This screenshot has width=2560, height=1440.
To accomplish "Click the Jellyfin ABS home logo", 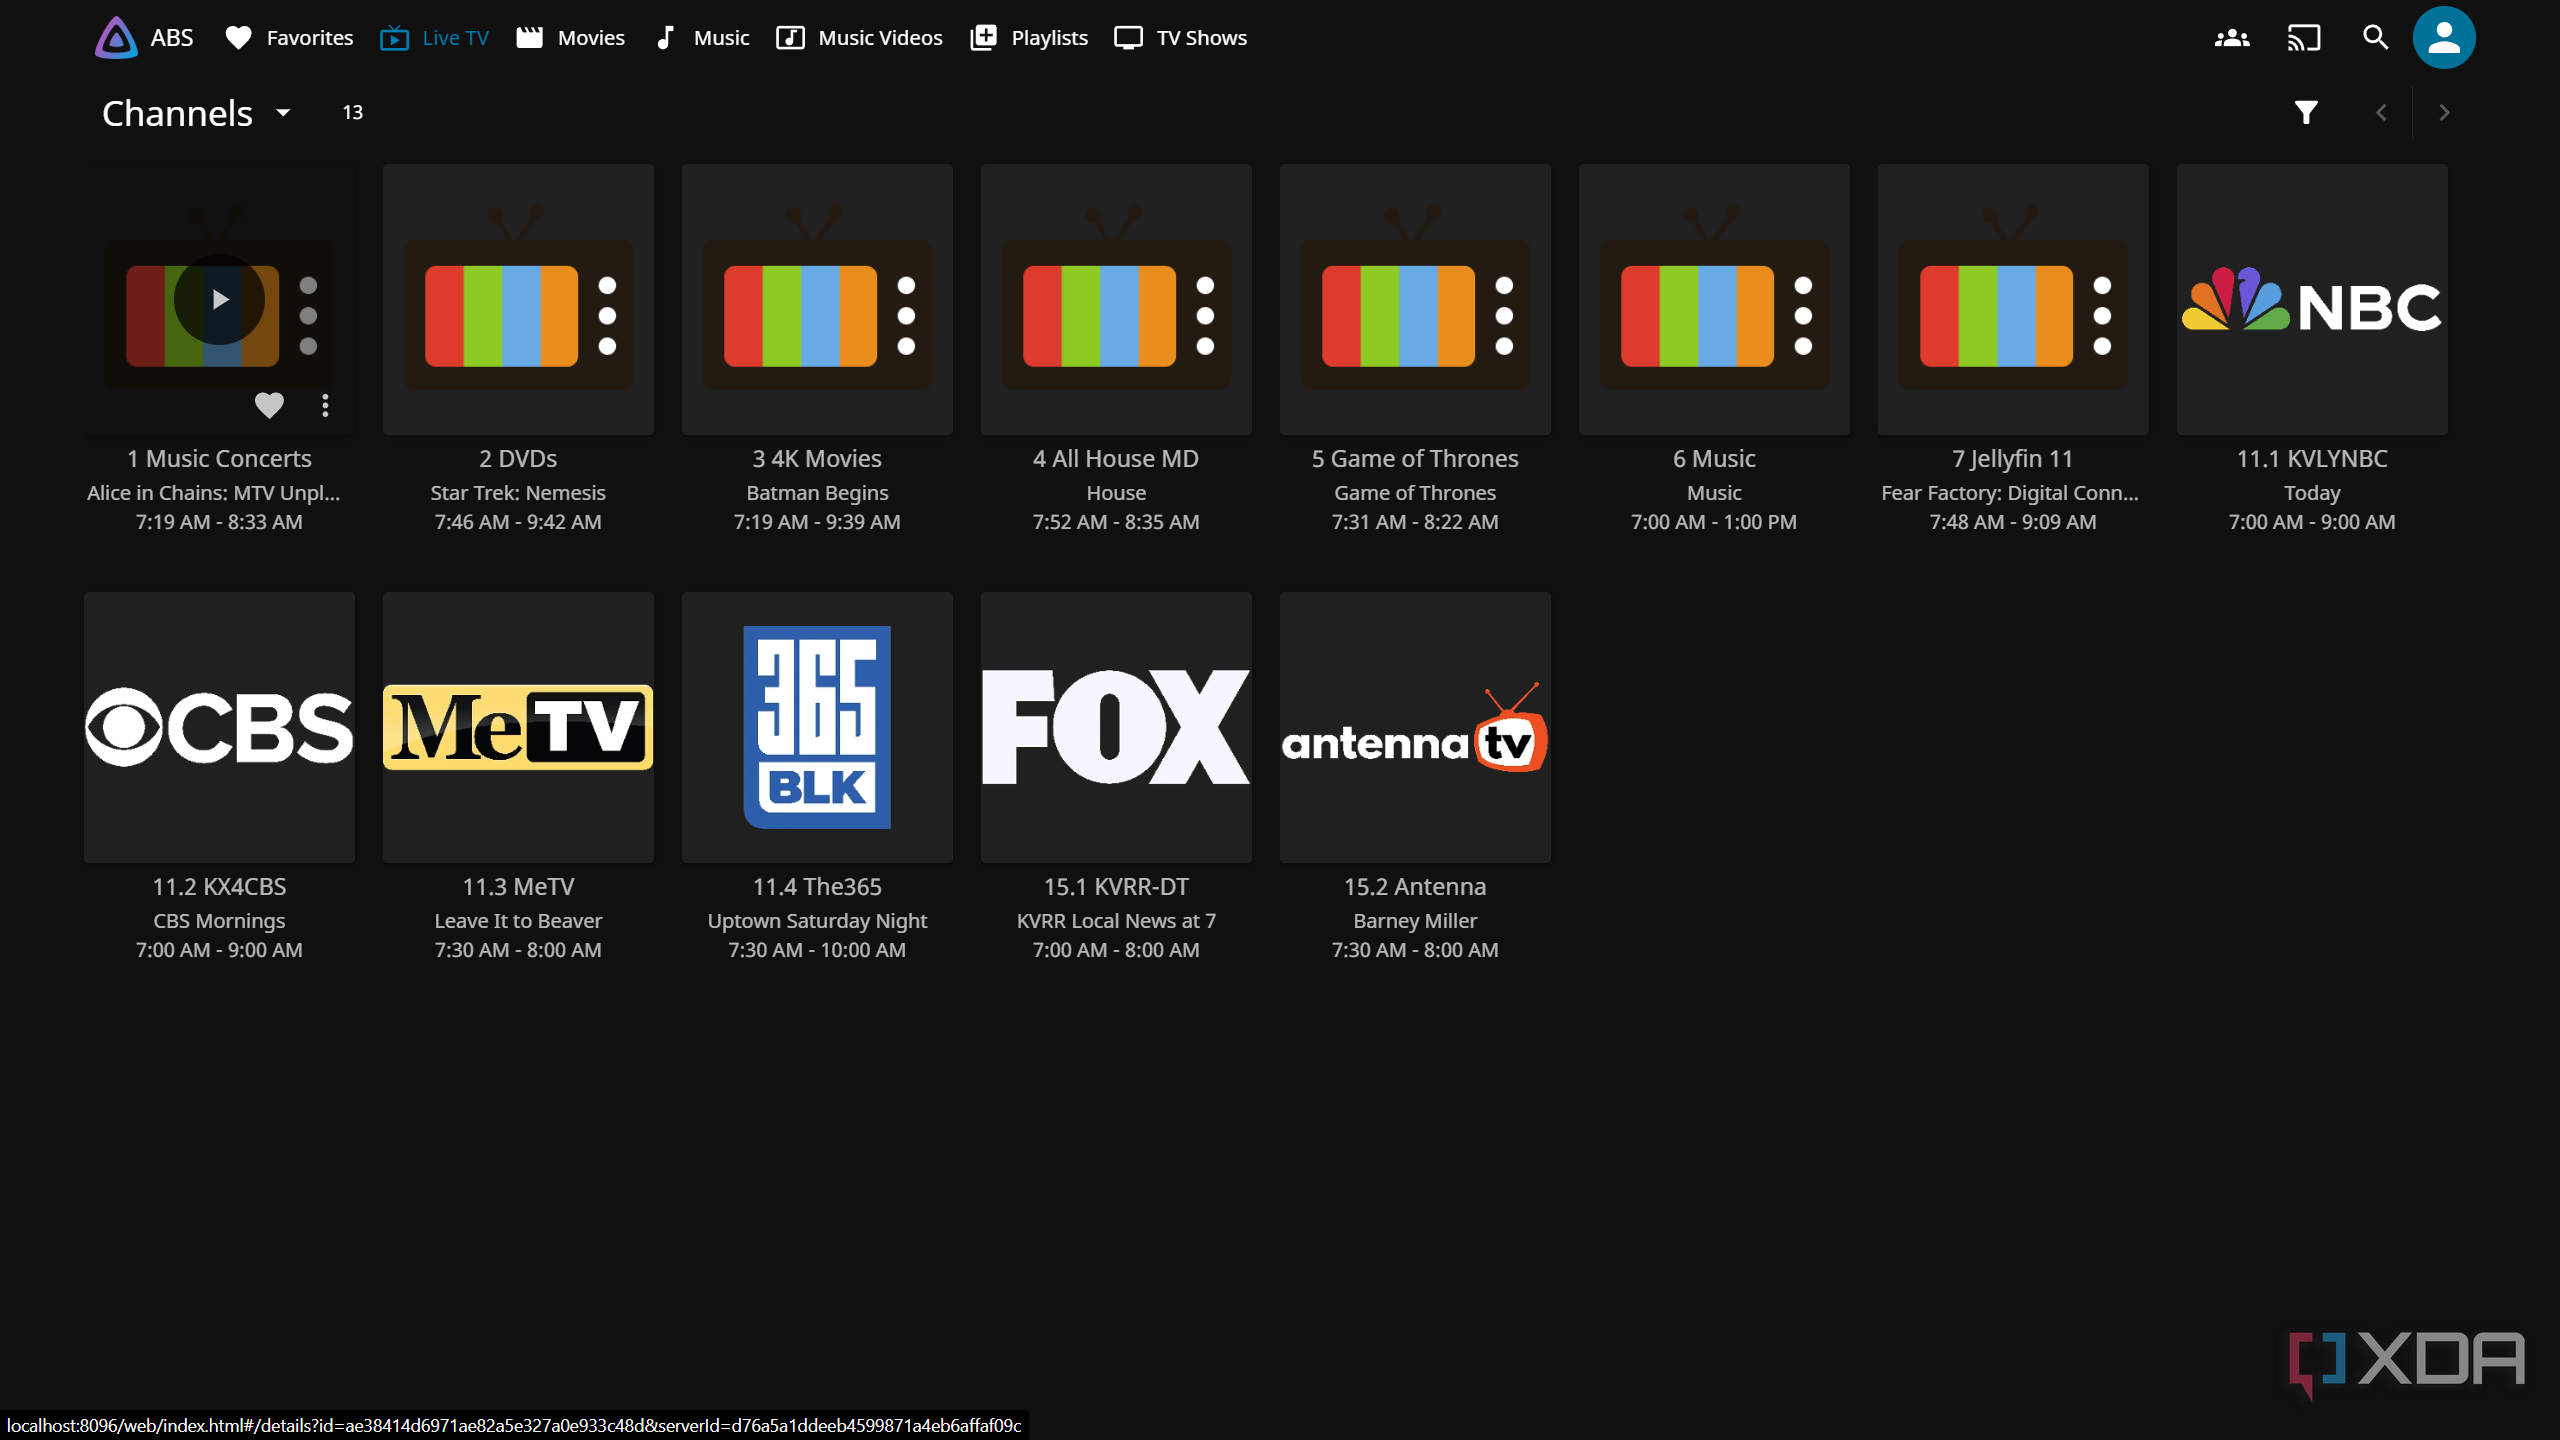I will (144, 38).
